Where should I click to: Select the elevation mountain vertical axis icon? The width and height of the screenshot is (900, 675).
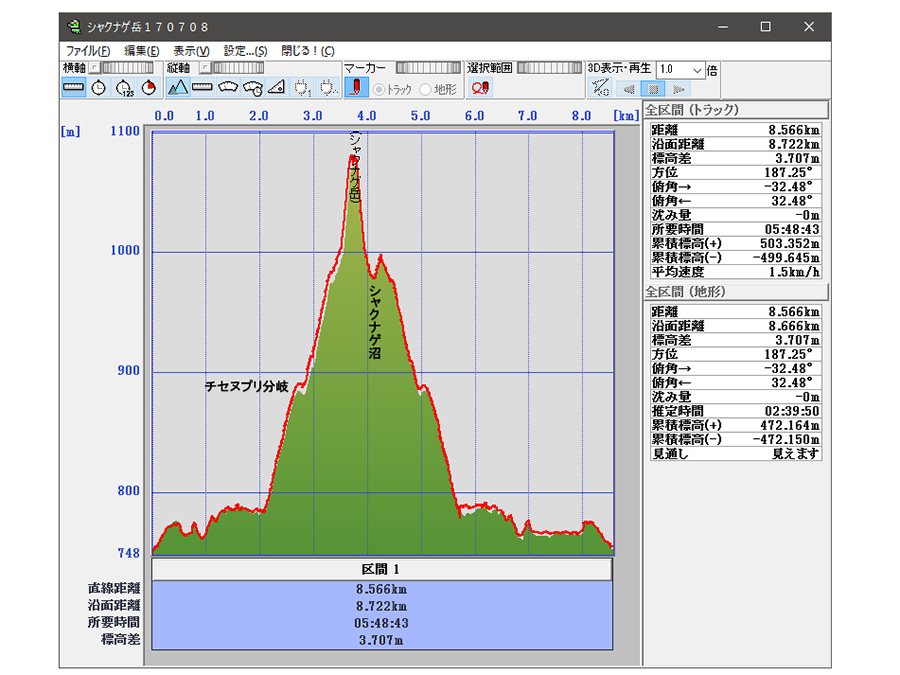(x=178, y=88)
